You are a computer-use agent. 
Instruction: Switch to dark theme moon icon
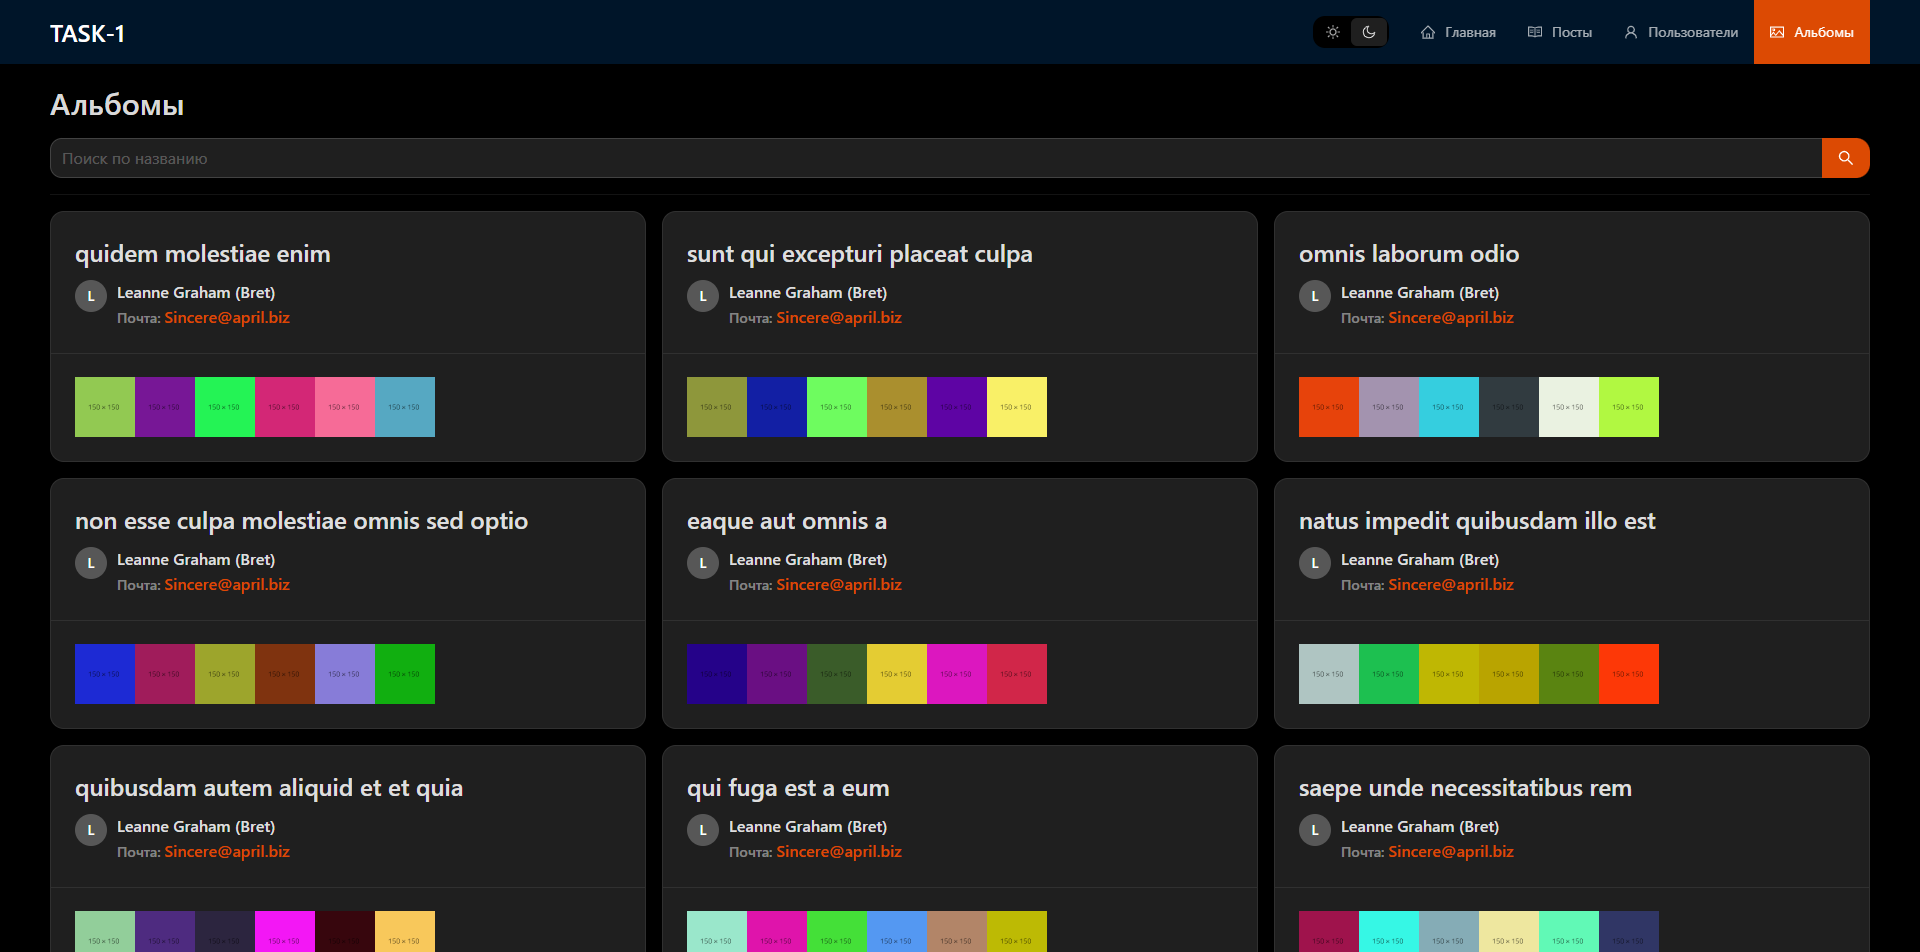coord(1369,32)
